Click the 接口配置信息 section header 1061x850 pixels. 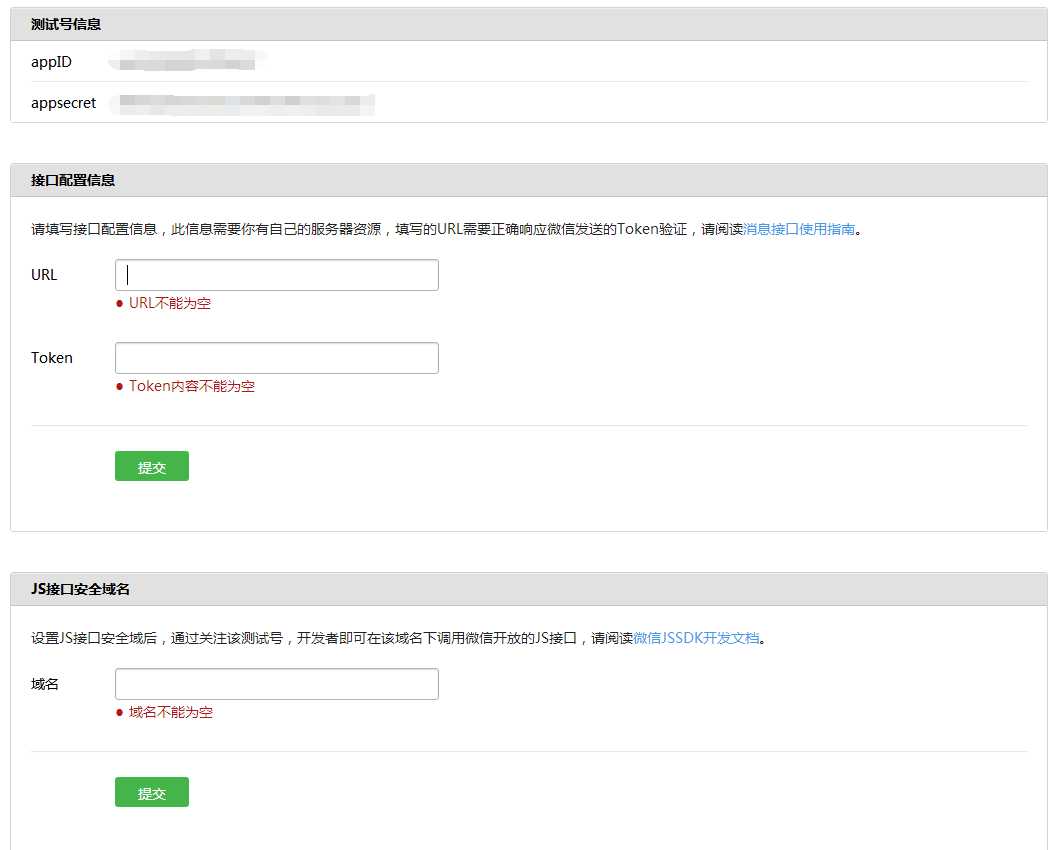pyautogui.click(x=73, y=180)
